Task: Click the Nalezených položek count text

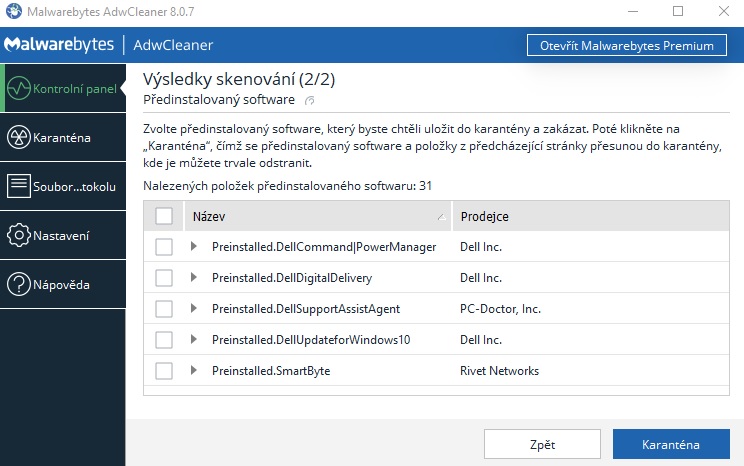Action: point(288,186)
